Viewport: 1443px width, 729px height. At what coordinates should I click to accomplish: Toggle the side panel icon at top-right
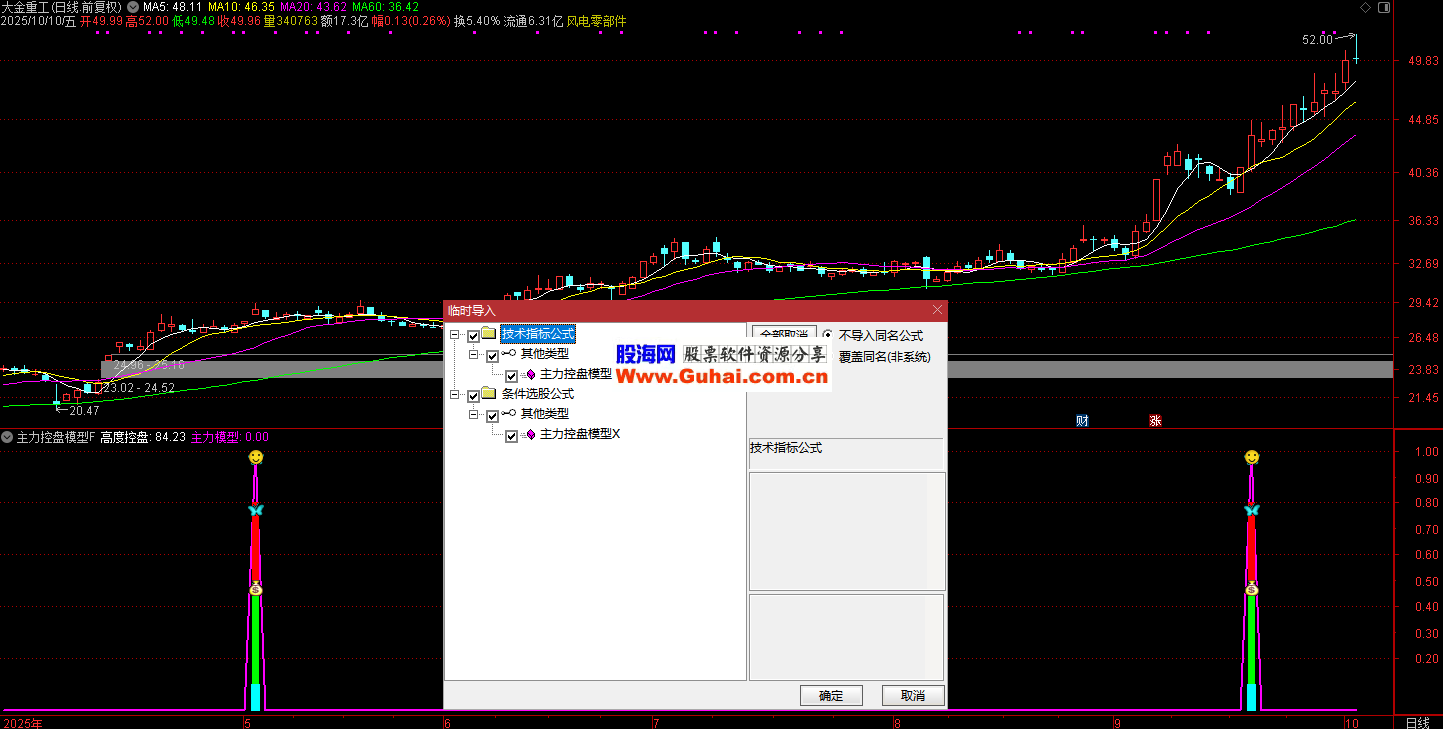[1383, 8]
